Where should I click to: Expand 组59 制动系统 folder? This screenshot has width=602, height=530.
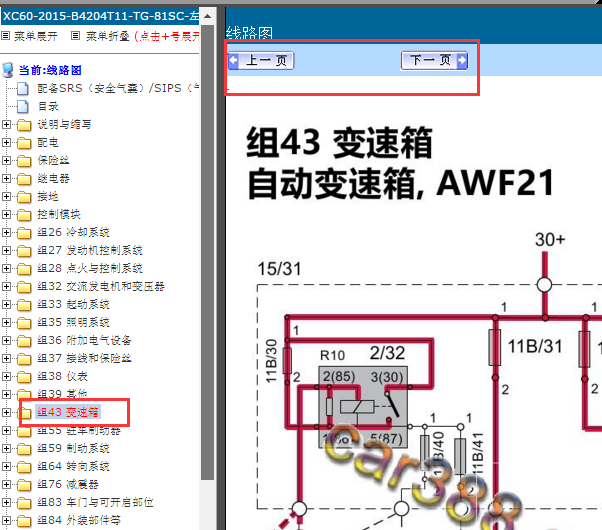tap(6, 448)
